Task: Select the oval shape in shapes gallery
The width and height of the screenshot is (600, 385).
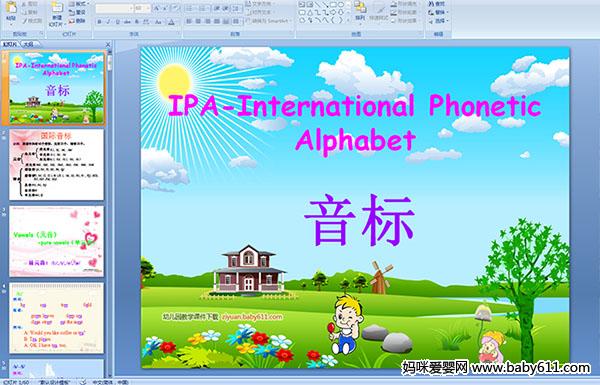Action: [341, 4]
